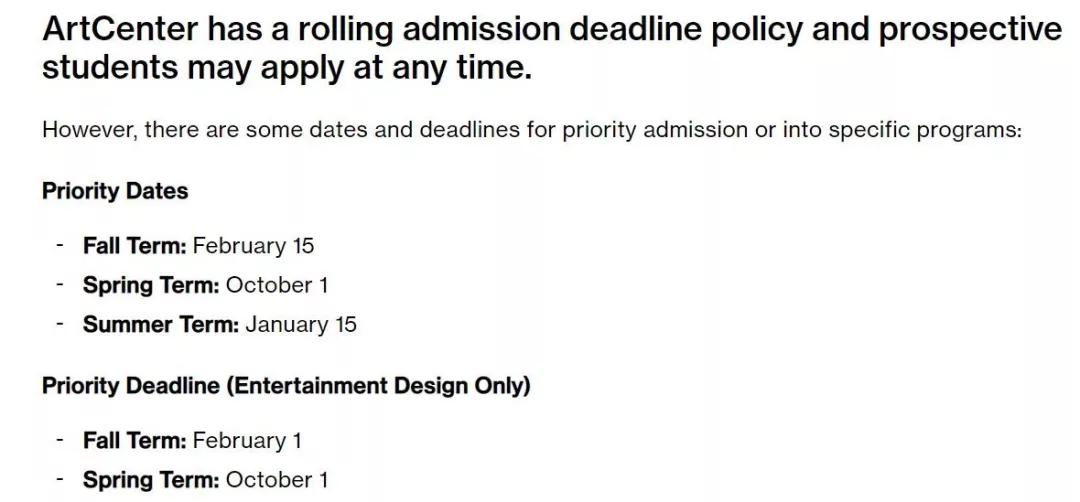Click the dash bullet before Summer Term
Viewport: 1080px width, 502px height.
click(x=61, y=322)
